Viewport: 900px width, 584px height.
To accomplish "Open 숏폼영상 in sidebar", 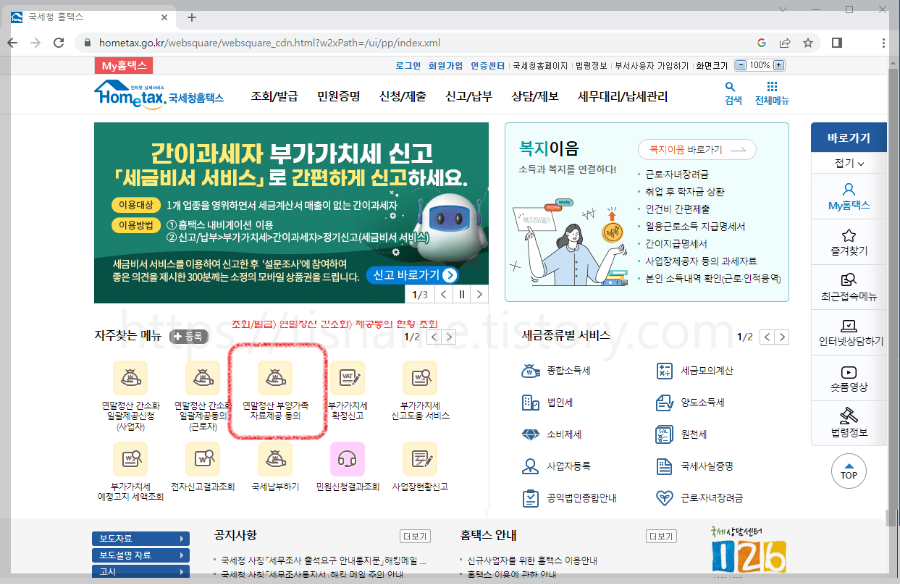I will [x=849, y=378].
